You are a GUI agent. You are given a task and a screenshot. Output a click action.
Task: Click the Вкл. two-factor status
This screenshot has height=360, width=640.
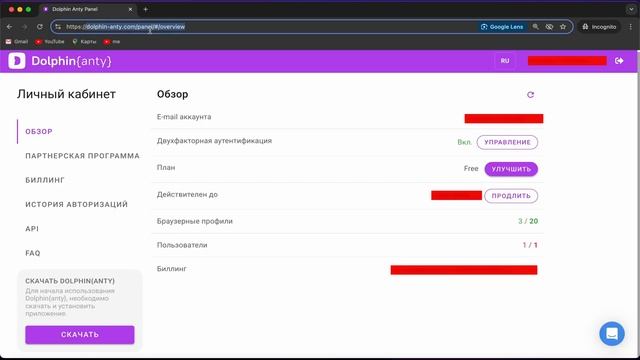pos(464,142)
